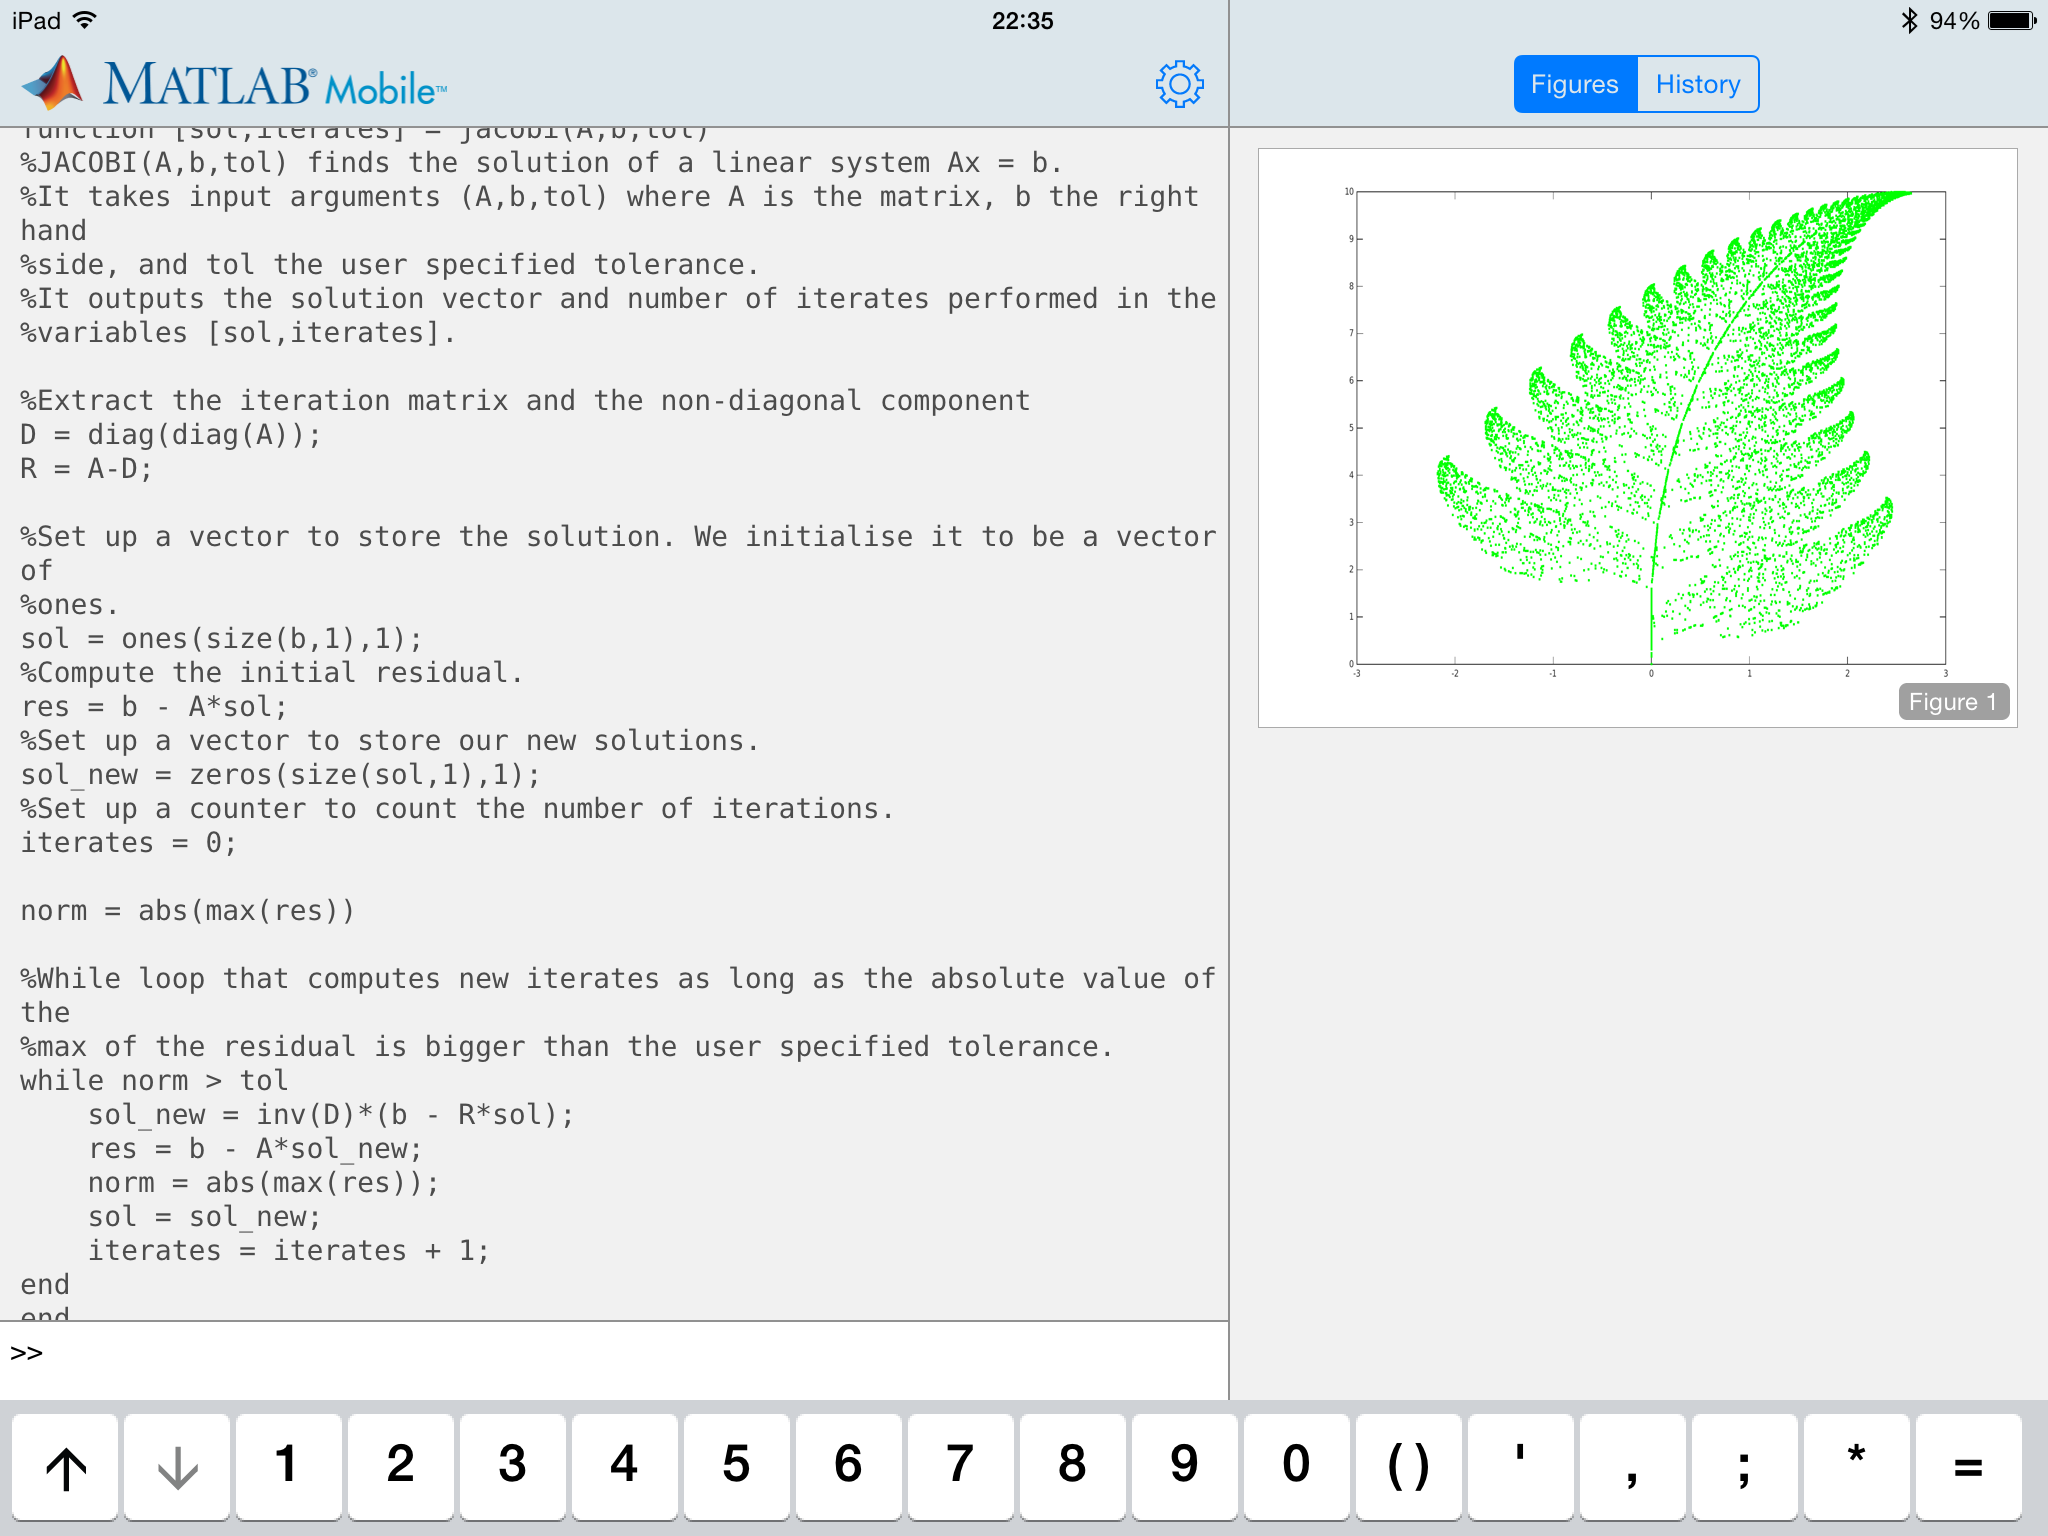2048x1536 pixels.
Task: Tap the comma shortcut key
Action: tap(1632, 1466)
